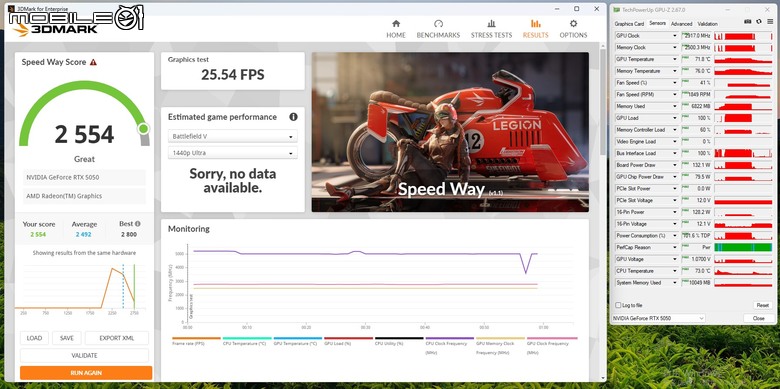Click the 3DMark window title bar icon
Screen dimensions: 780x389
tap(10, 8)
